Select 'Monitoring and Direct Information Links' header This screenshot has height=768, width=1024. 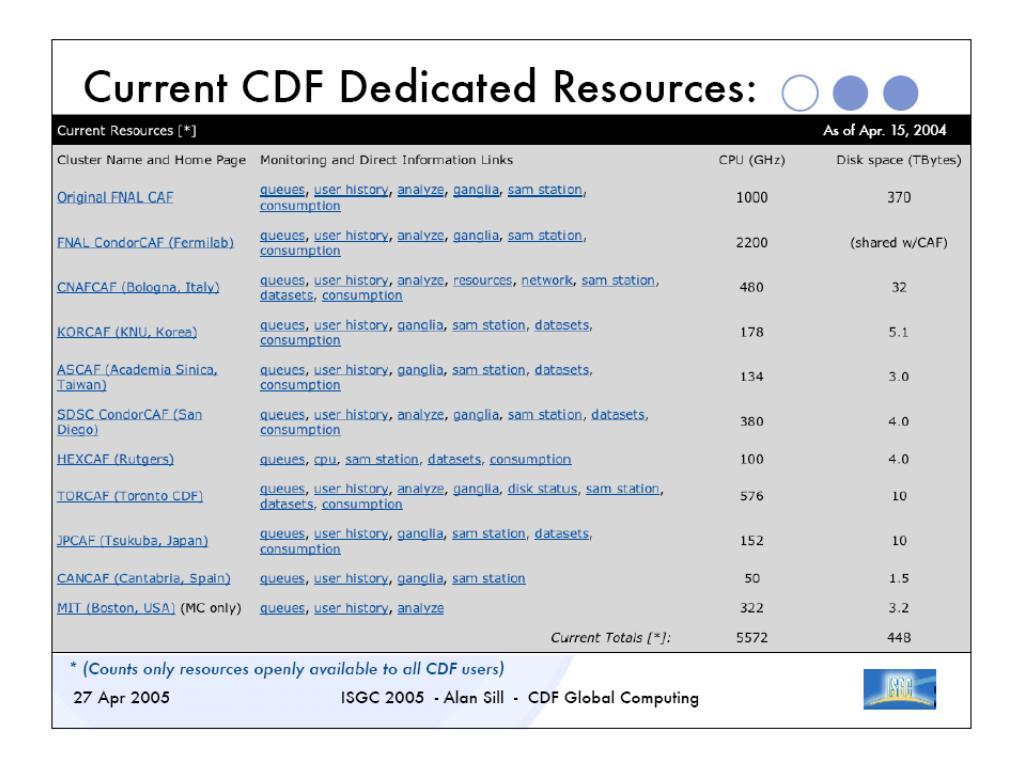point(387,160)
